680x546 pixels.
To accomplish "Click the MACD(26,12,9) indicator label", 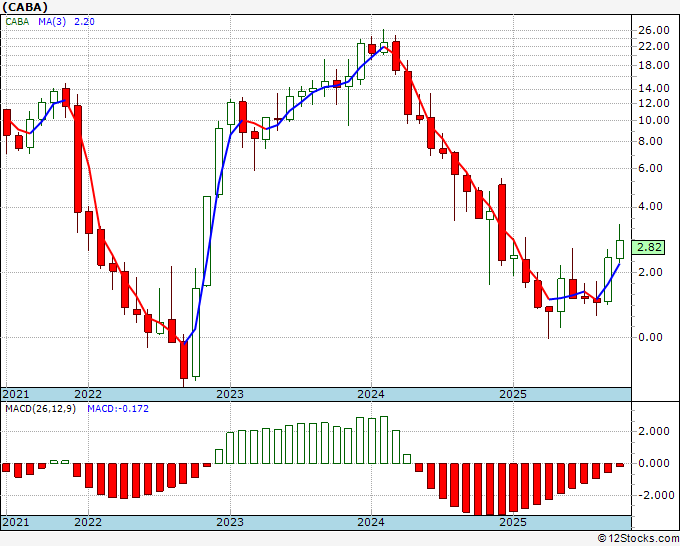I will [40, 409].
